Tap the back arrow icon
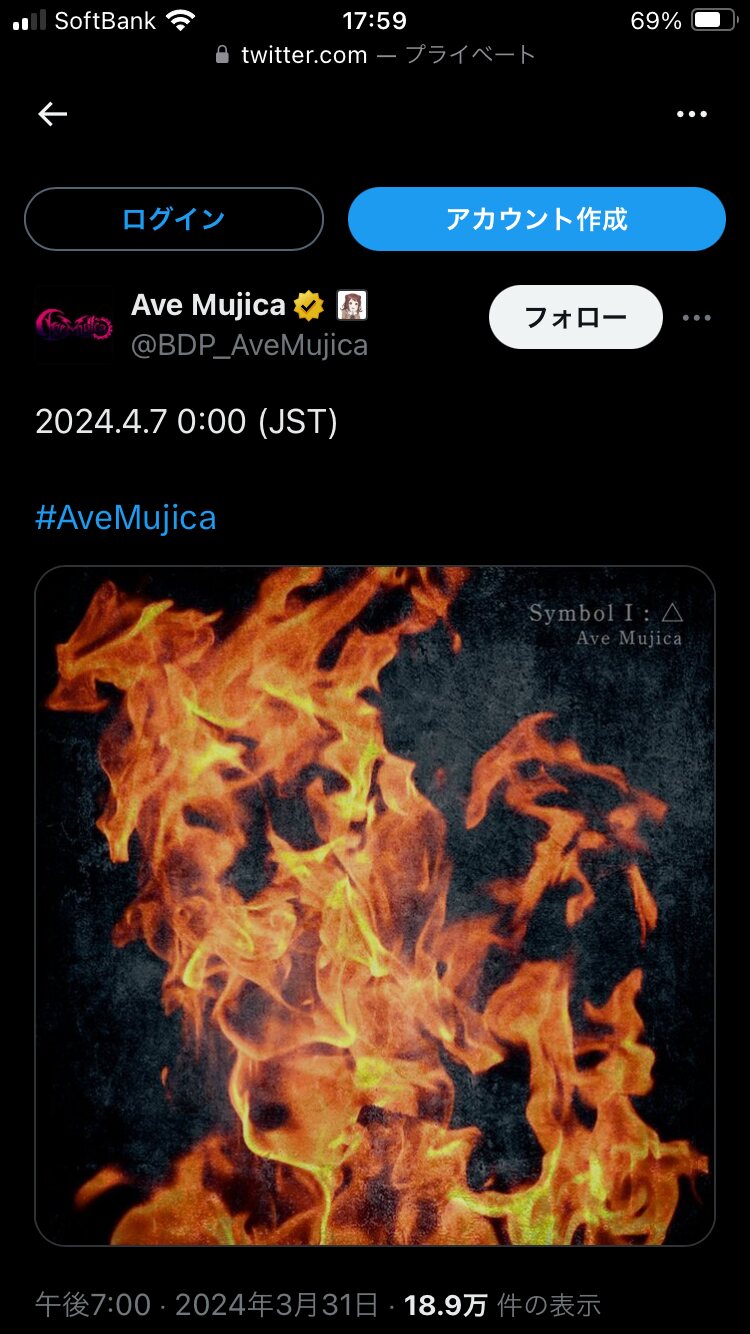This screenshot has width=750, height=1334. point(52,114)
